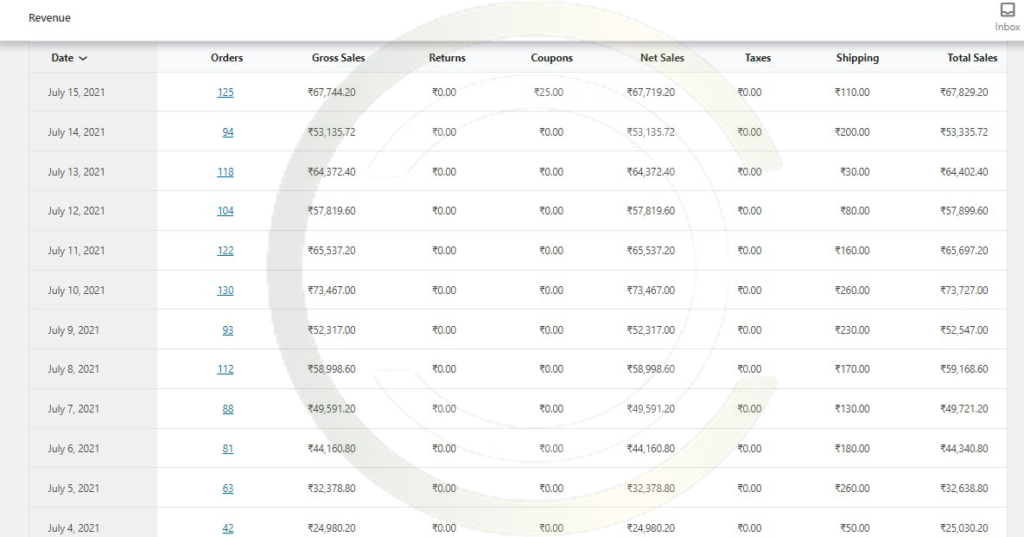Select the ₹30.00 shipping value

(x=855, y=172)
